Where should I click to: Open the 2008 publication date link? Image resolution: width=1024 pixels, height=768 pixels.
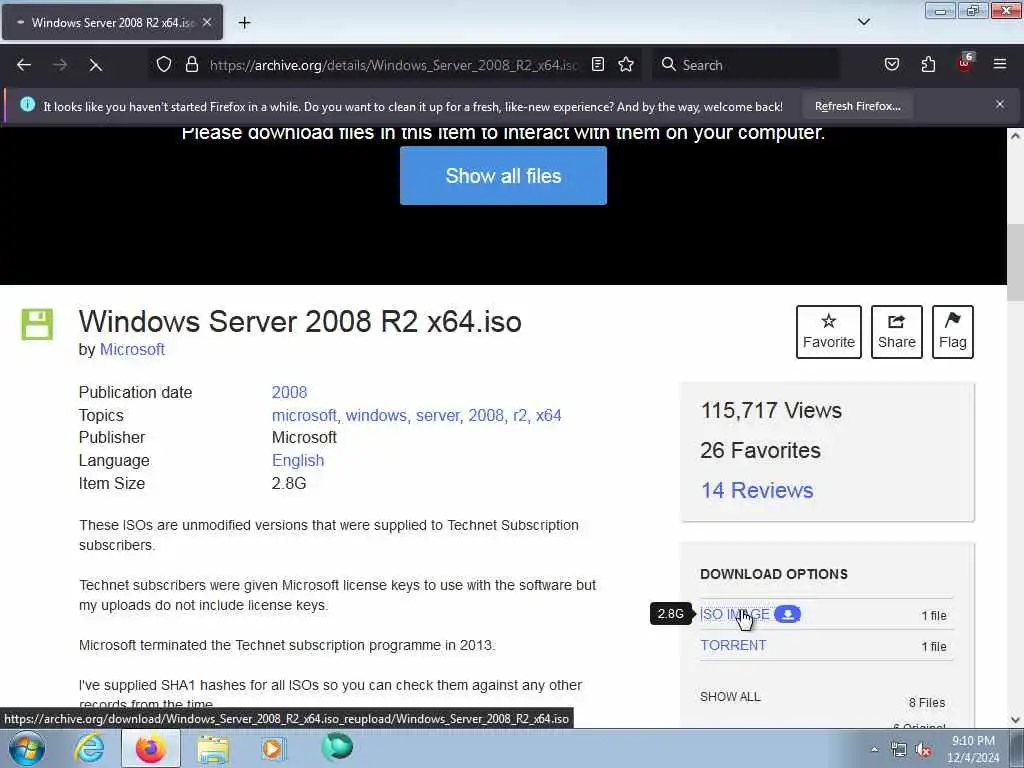(289, 392)
